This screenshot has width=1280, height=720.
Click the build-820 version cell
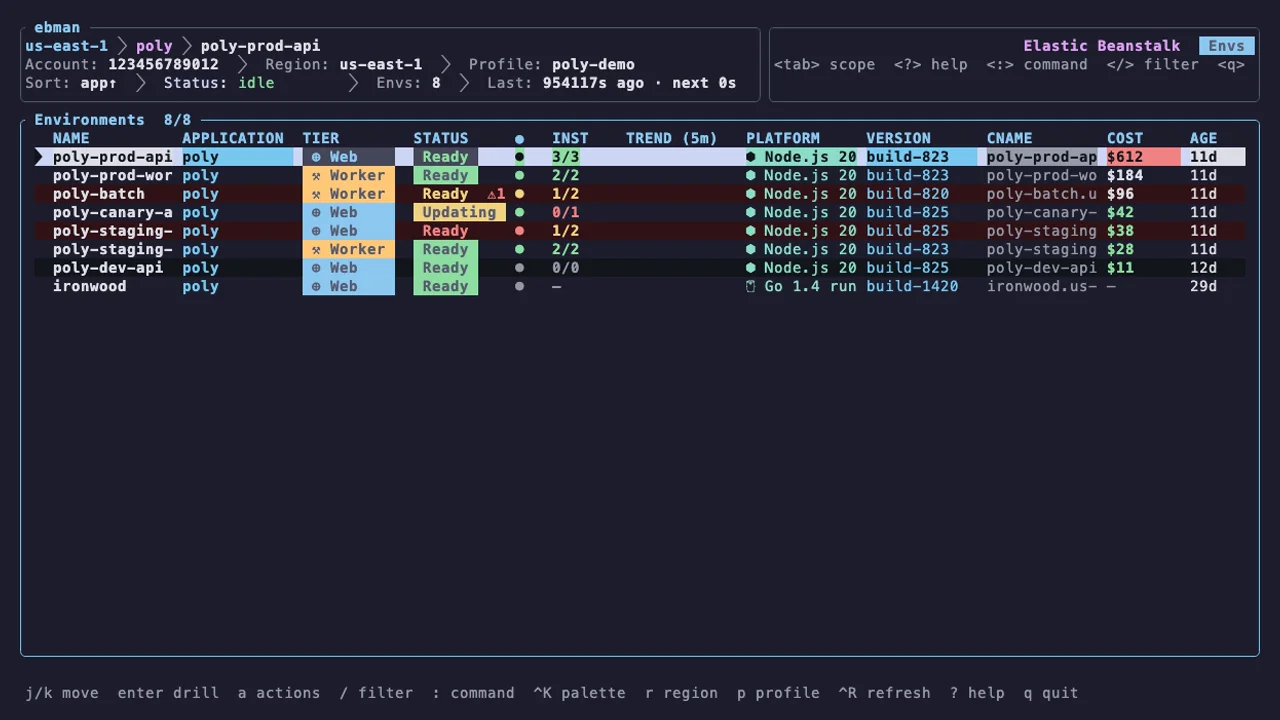(x=907, y=194)
